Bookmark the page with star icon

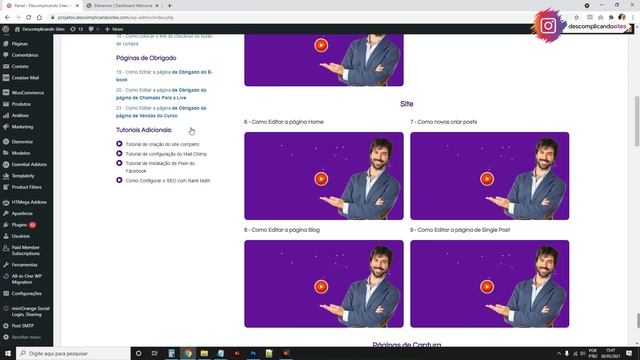(576, 18)
